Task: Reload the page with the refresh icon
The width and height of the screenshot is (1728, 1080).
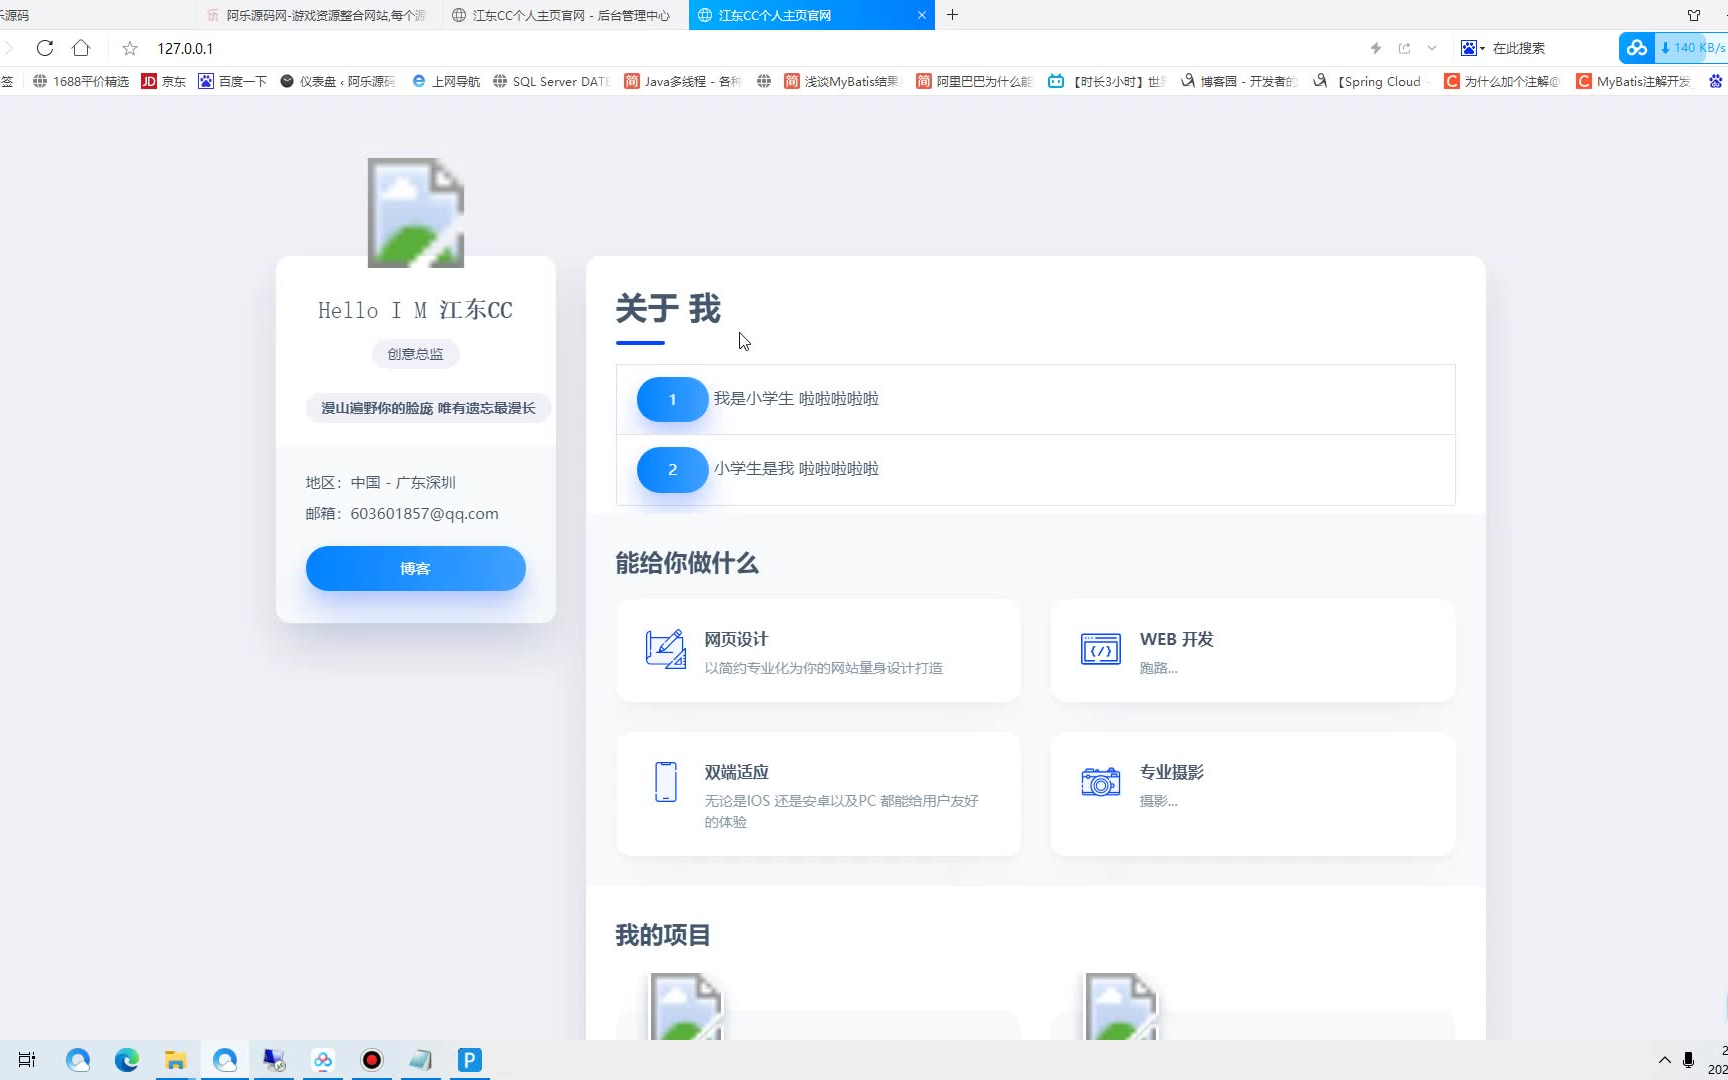Action: [45, 48]
